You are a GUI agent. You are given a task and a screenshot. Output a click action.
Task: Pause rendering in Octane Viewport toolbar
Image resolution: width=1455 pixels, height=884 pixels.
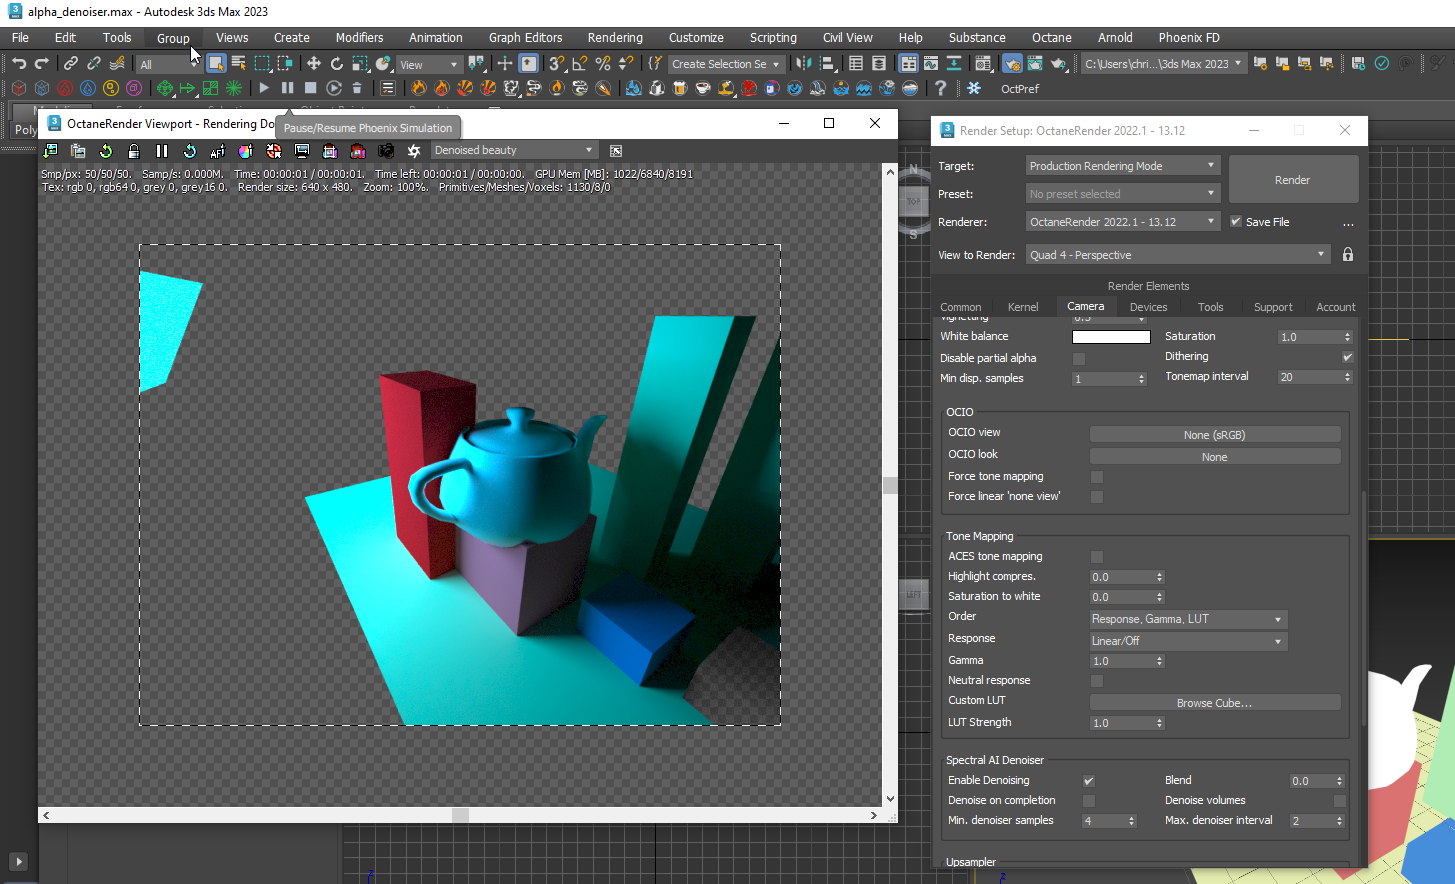point(162,151)
